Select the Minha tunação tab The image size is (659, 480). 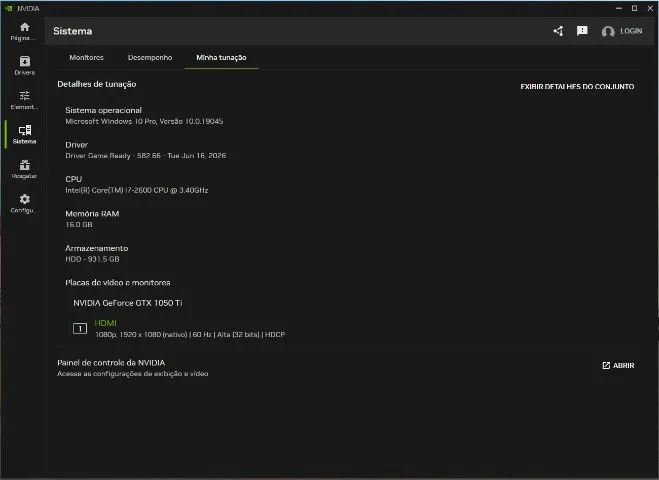[221, 58]
